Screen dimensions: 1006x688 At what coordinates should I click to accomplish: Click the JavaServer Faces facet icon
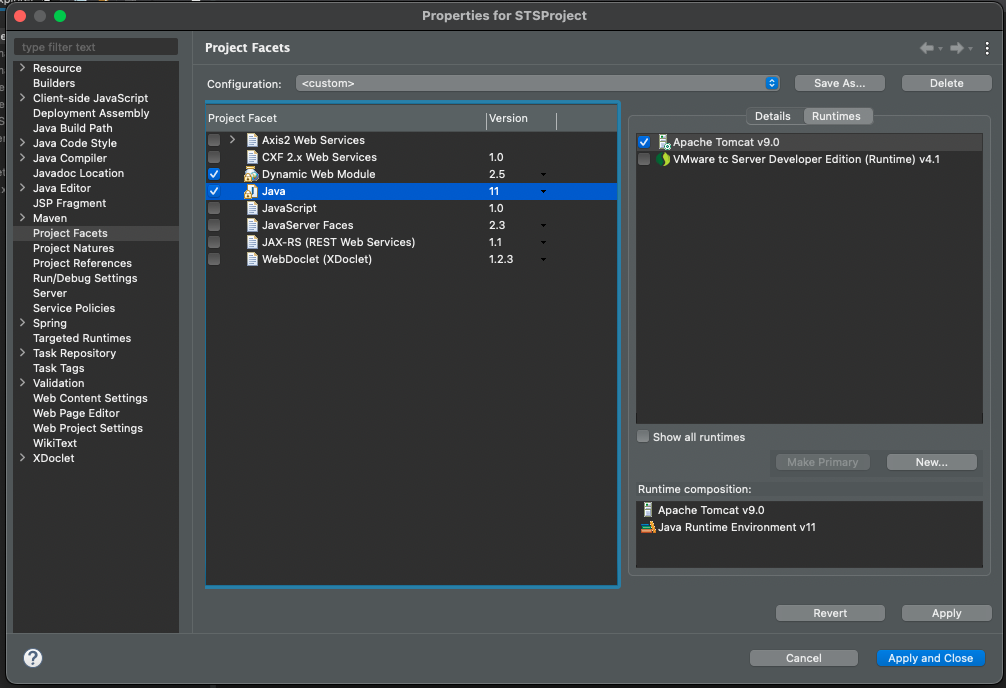click(x=252, y=225)
